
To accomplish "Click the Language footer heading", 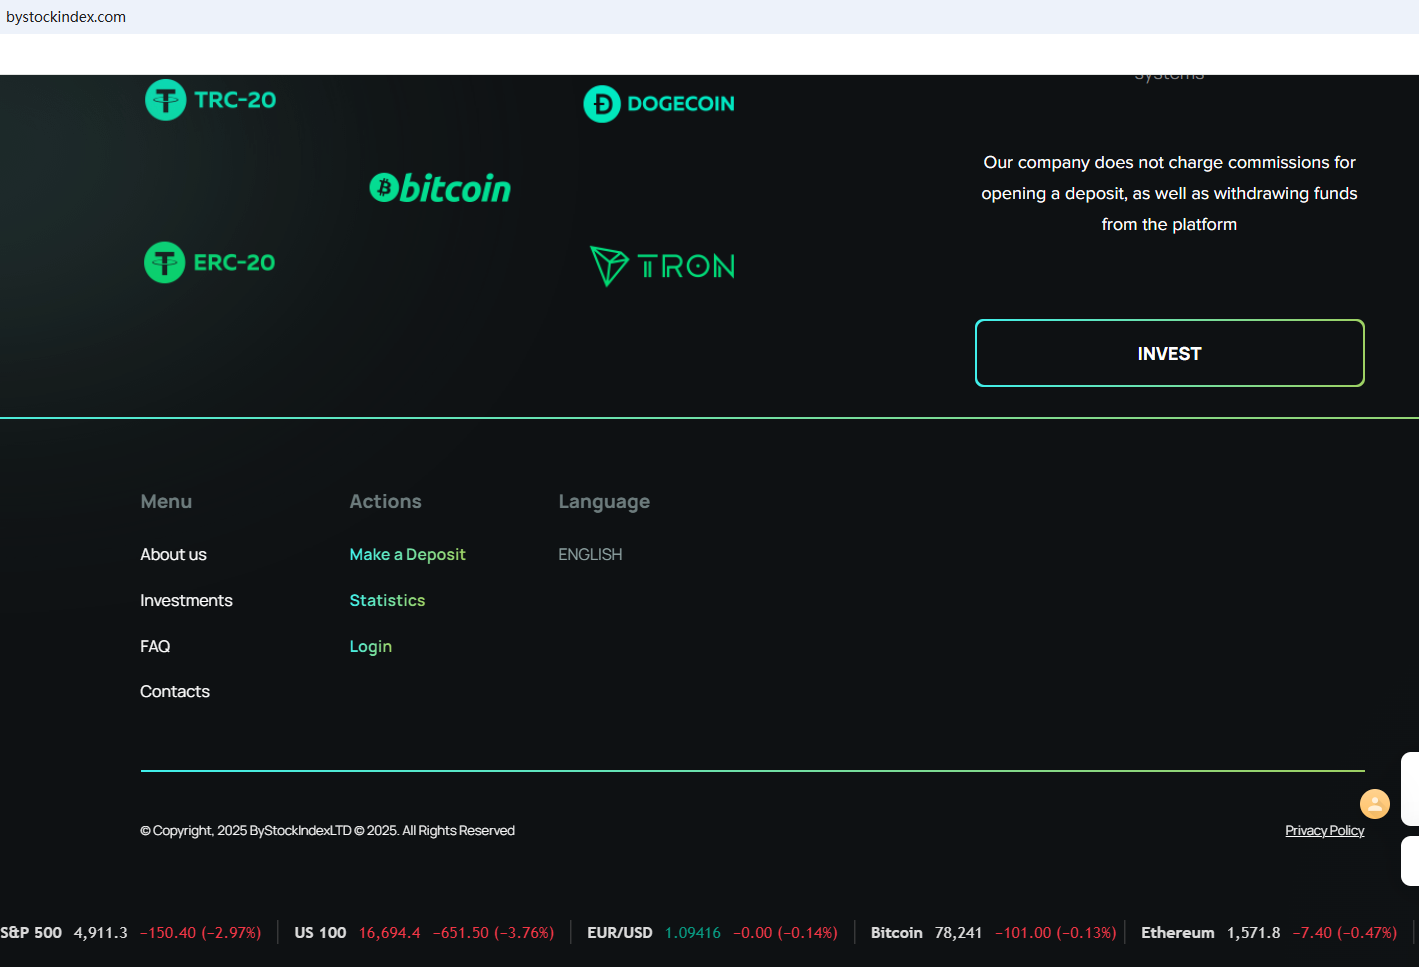I will [x=604, y=502].
